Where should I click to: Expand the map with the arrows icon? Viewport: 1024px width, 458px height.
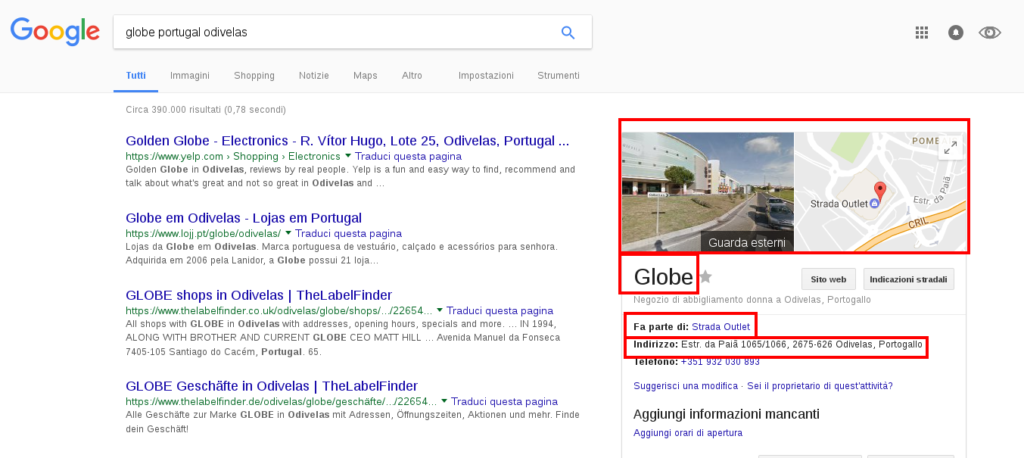[951, 148]
